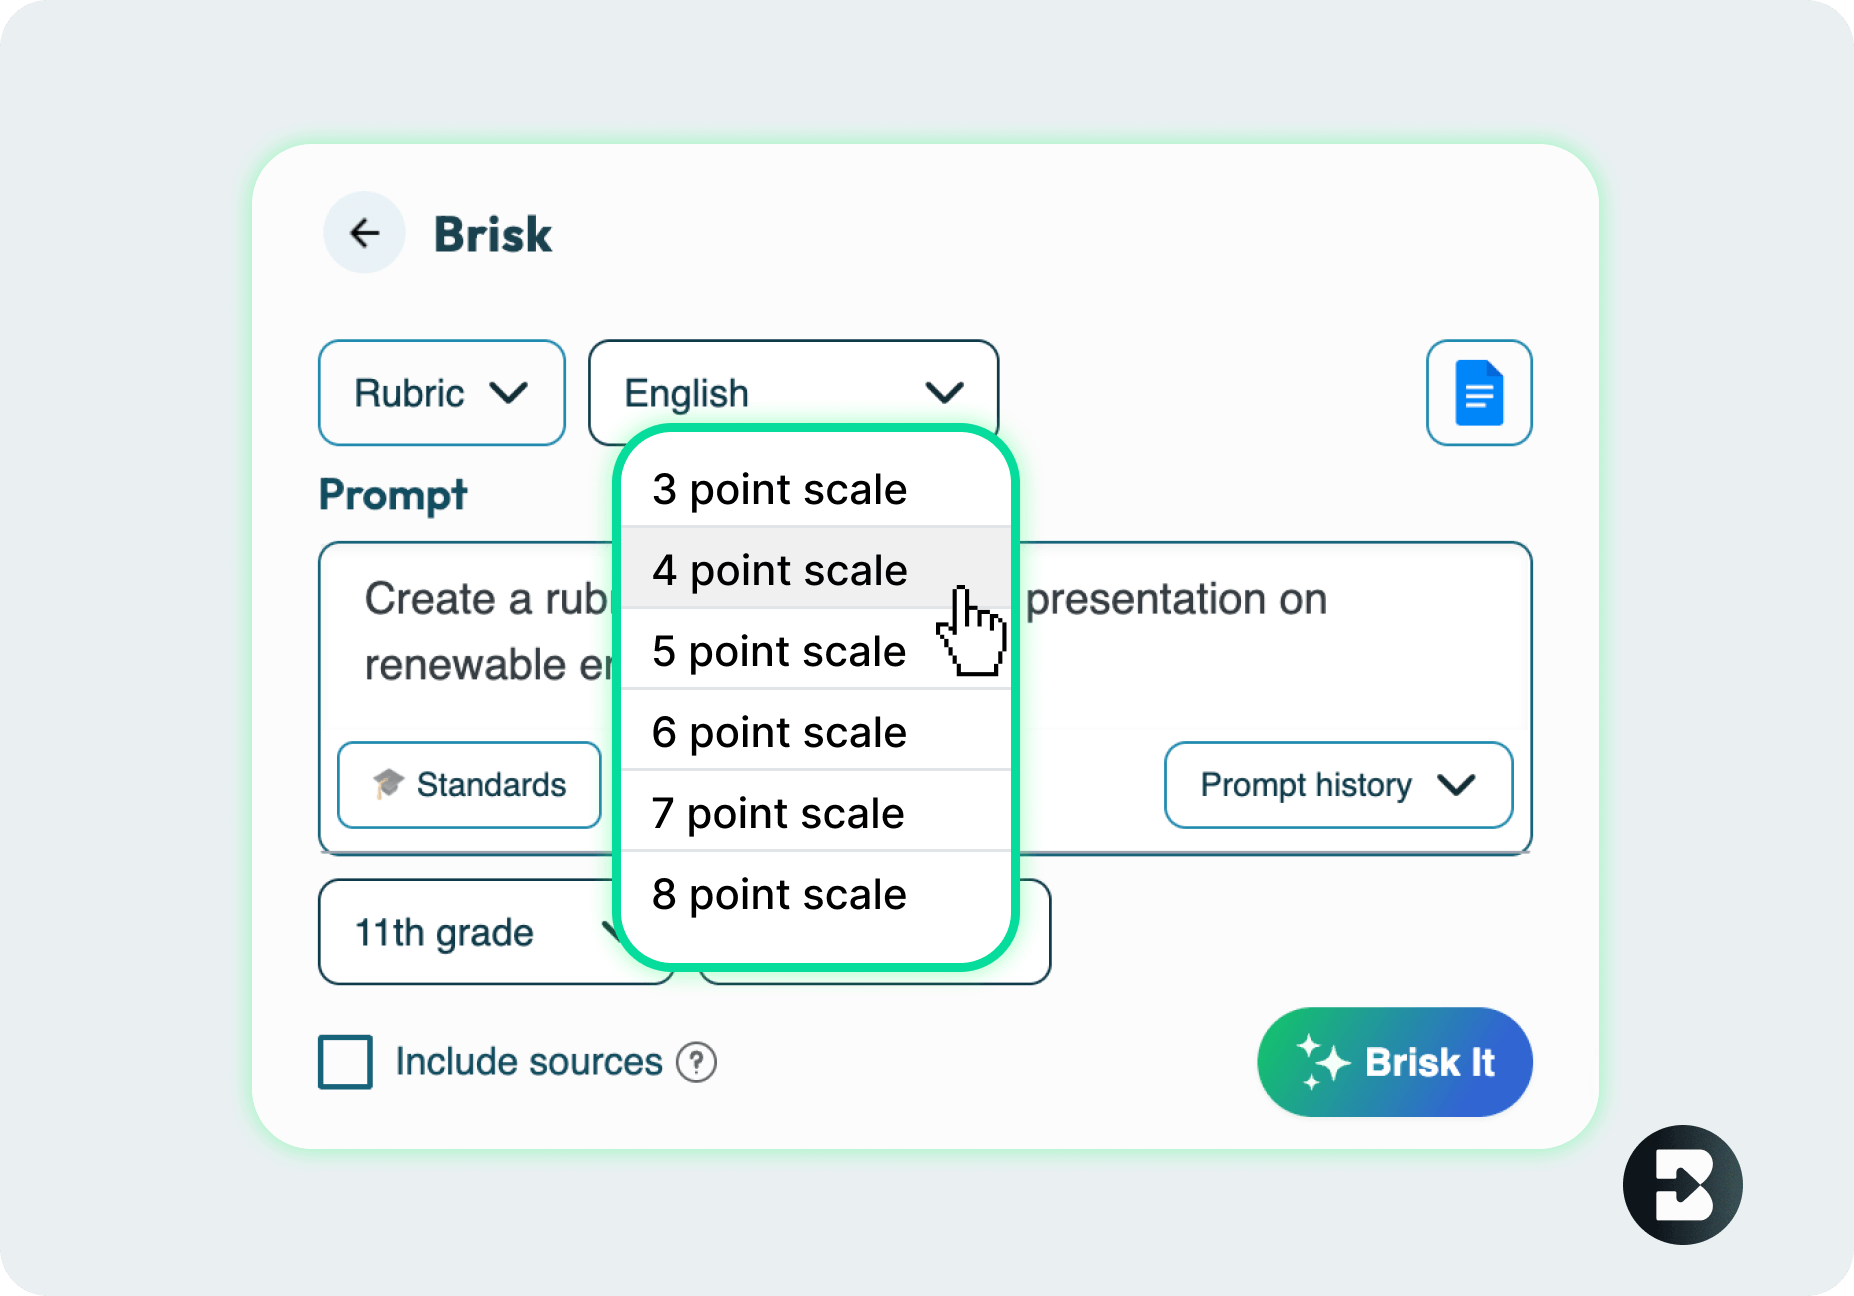Open the English language dropdown

(793, 393)
